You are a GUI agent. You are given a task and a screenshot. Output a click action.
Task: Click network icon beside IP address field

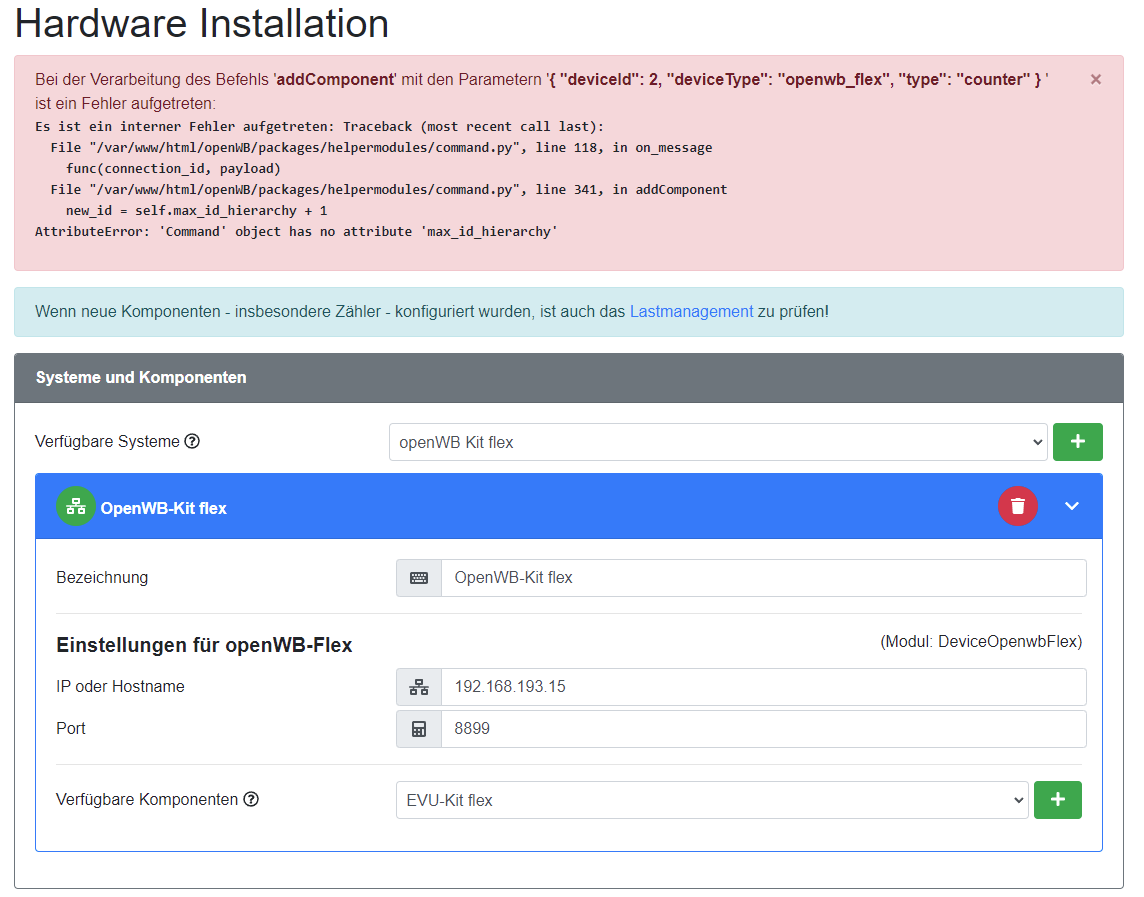[x=419, y=688]
